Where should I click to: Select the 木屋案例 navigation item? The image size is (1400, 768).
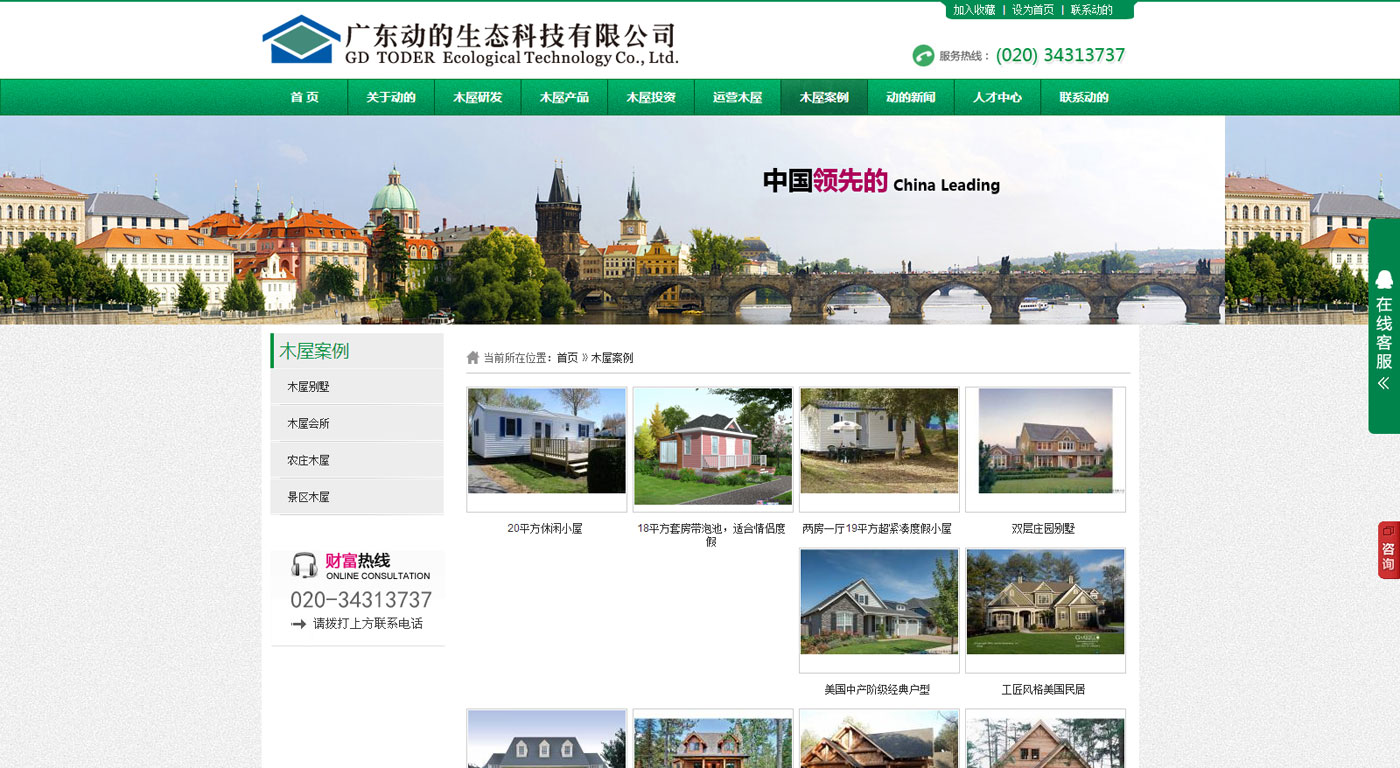824,98
